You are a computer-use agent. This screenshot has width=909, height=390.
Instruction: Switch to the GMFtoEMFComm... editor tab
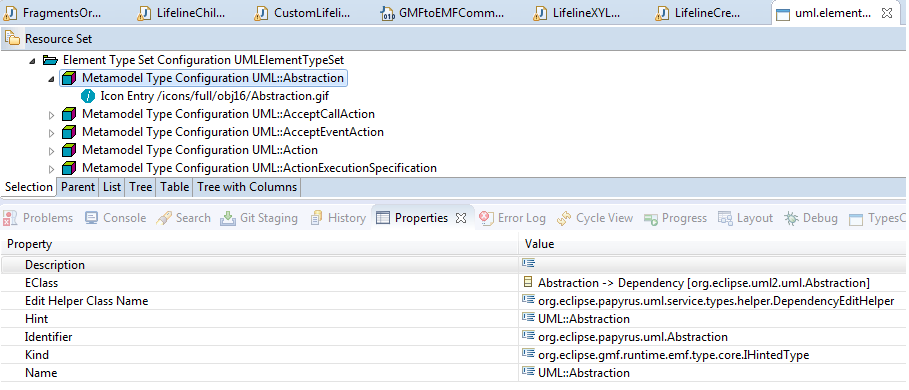pos(443,13)
